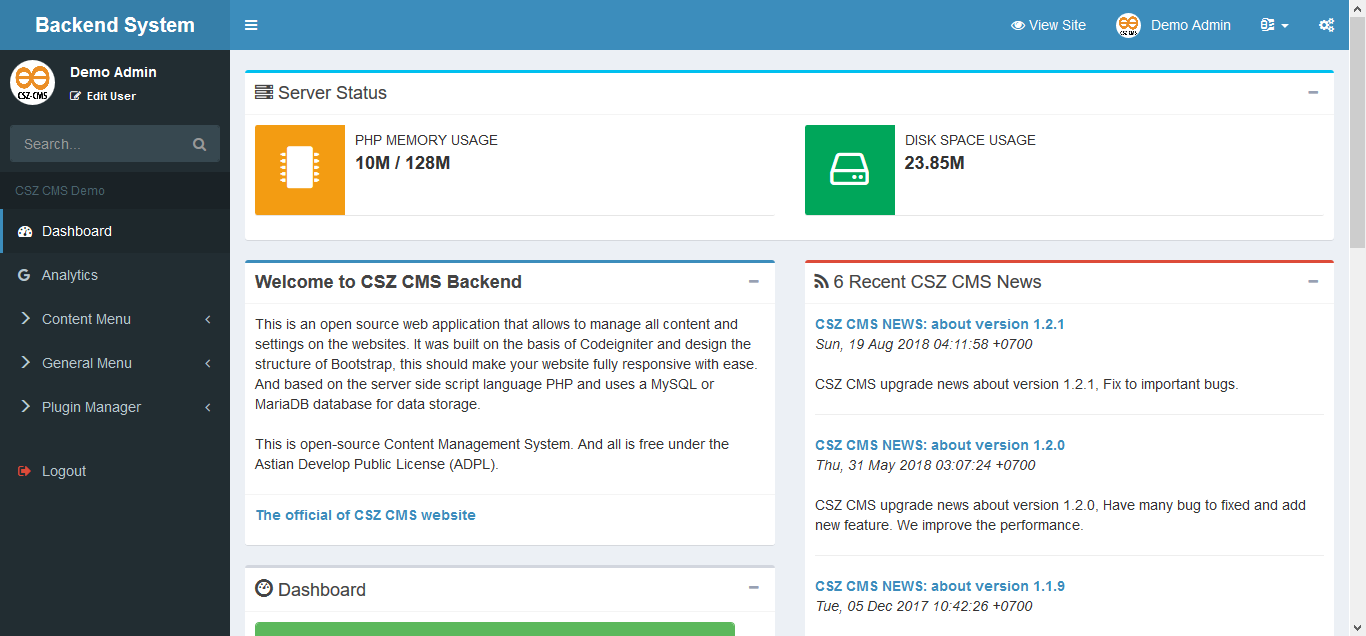Click the Demo Admin avatar in top bar
This screenshot has width=1366, height=636.
[1128, 25]
